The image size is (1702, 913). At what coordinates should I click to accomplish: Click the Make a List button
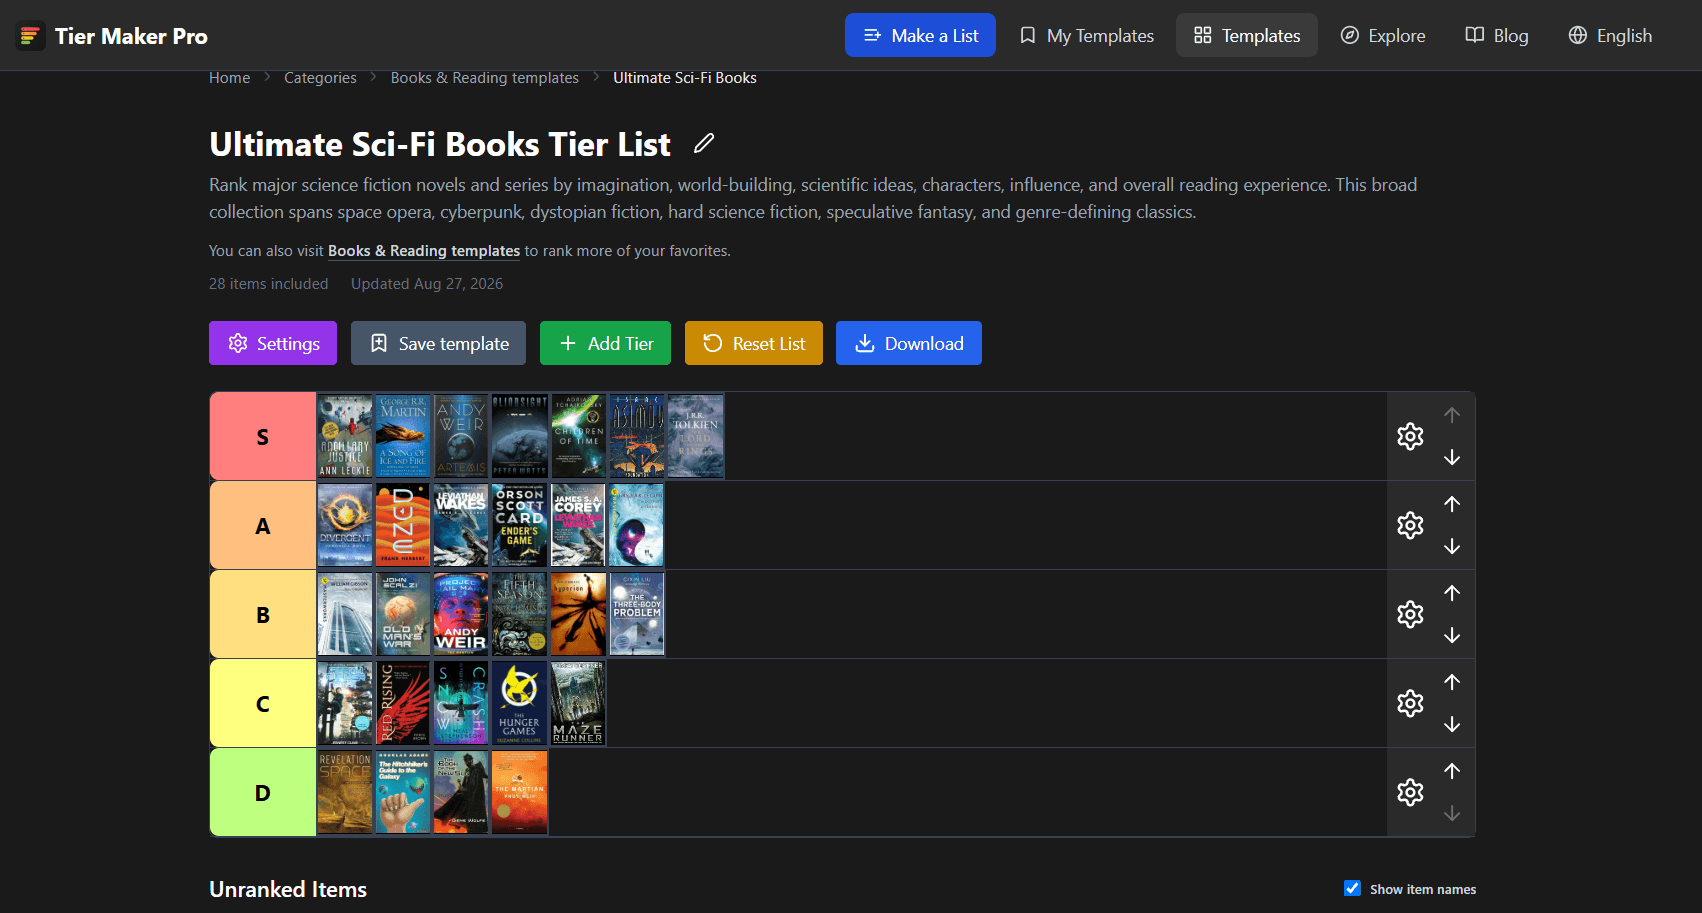[920, 35]
